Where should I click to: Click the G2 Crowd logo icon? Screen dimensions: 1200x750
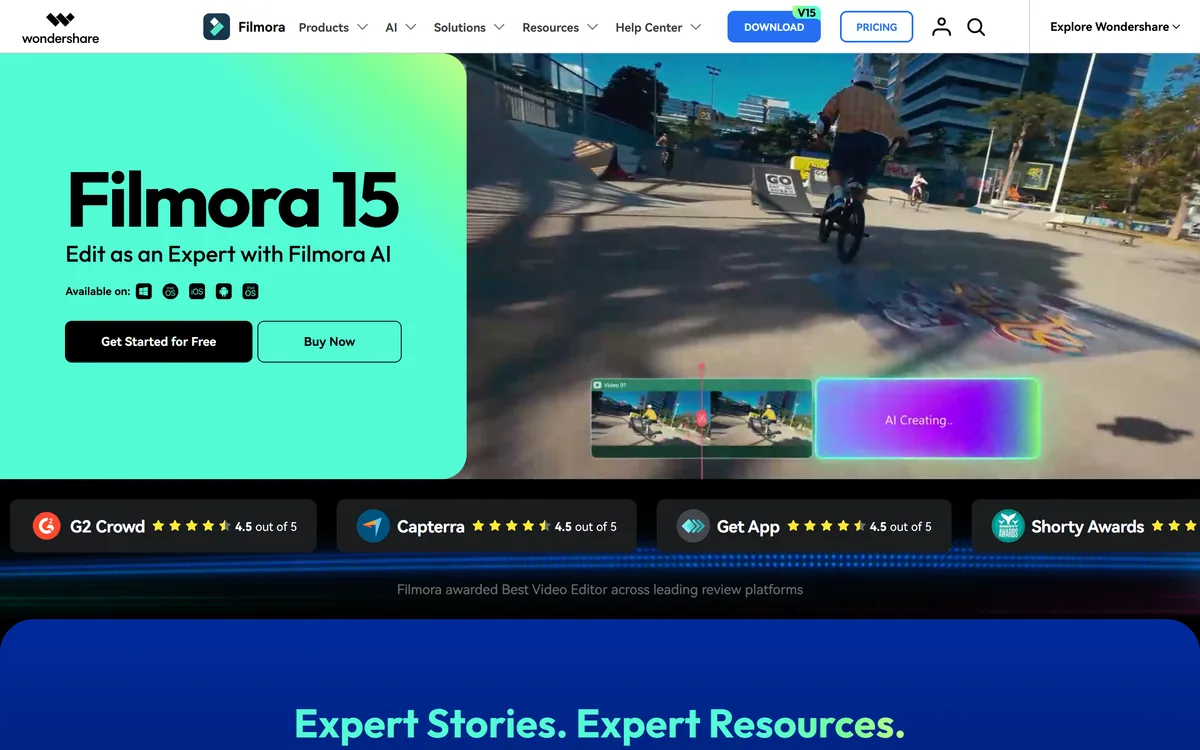(46, 526)
